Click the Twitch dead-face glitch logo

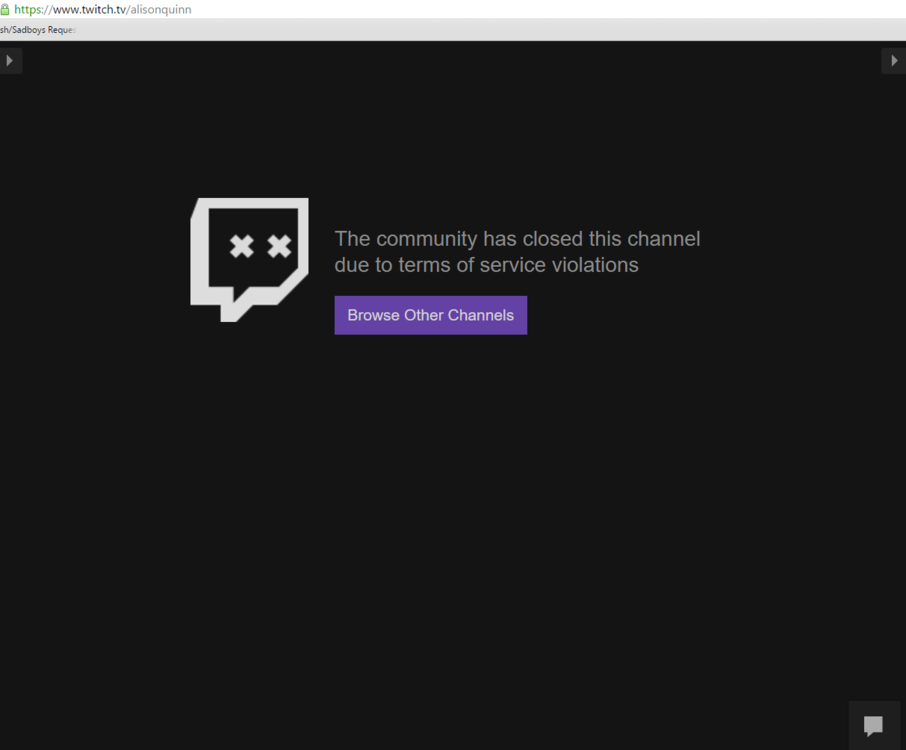pos(249,259)
